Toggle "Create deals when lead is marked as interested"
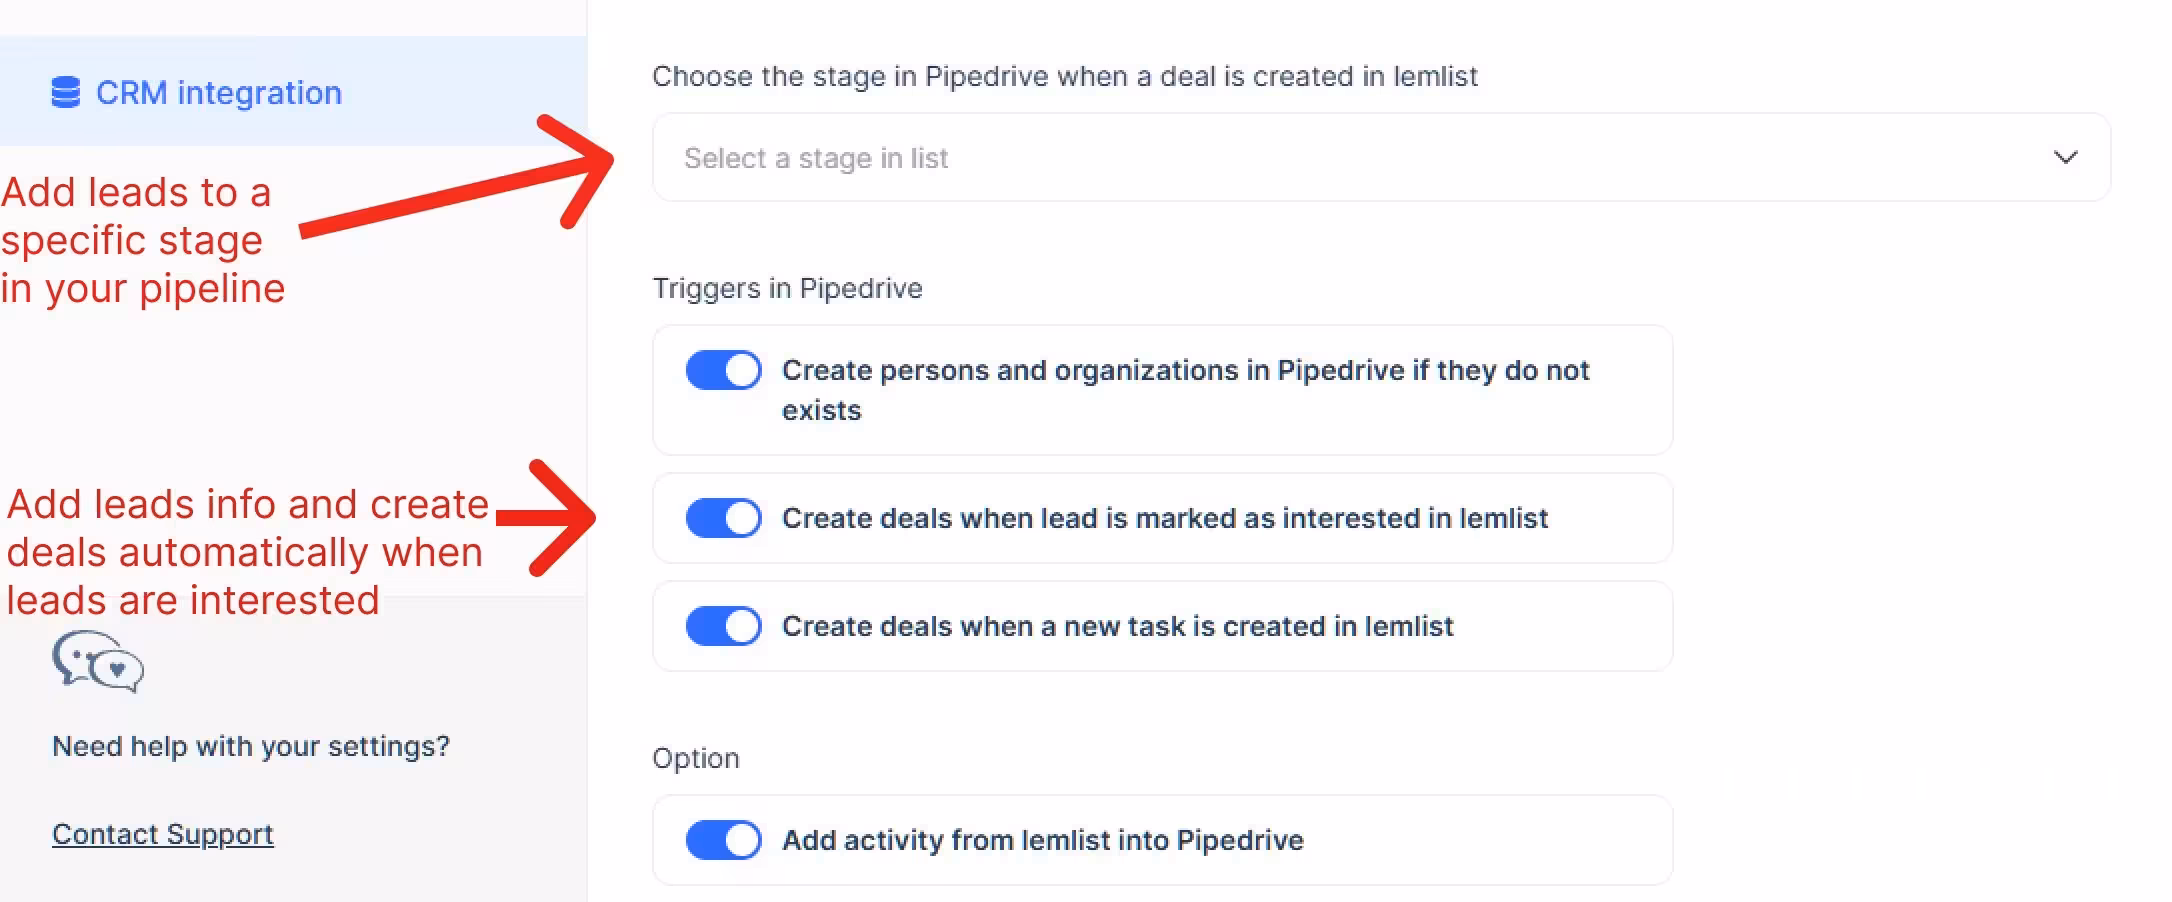2172x902 pixels. [x=723, y=518]
